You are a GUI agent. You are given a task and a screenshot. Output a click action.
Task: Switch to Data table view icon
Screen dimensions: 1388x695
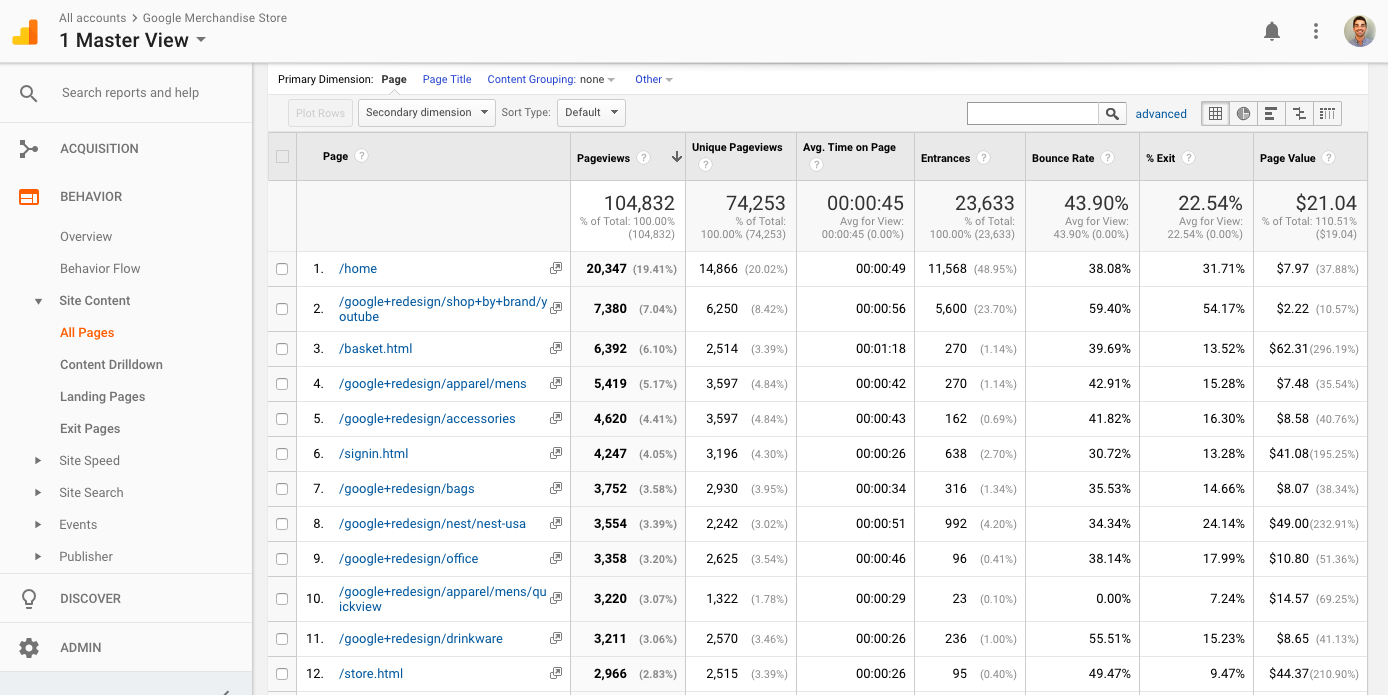point(1215,114)
